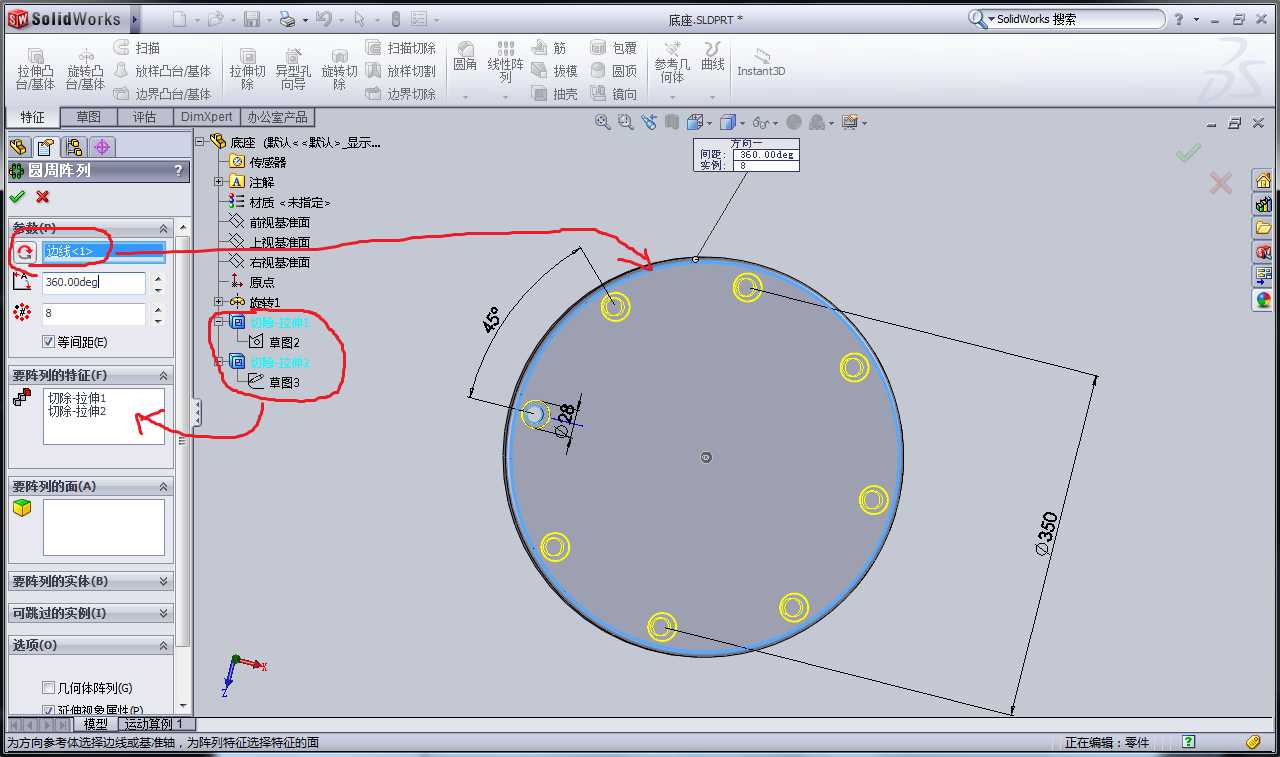
Task: Select the 拔模 draft tool
Action: click(555, 71)
